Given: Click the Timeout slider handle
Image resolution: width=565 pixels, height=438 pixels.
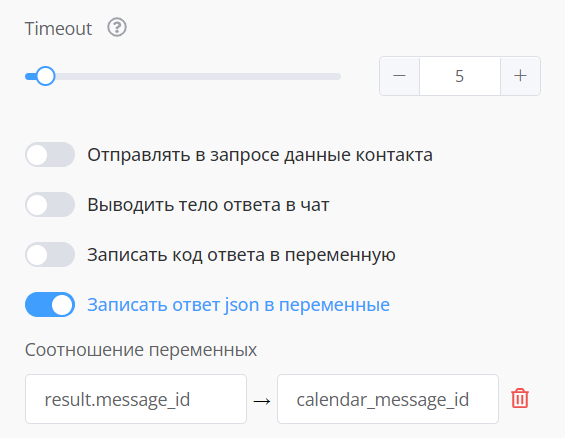Looking at the screenshot, I should click(45, 76).
